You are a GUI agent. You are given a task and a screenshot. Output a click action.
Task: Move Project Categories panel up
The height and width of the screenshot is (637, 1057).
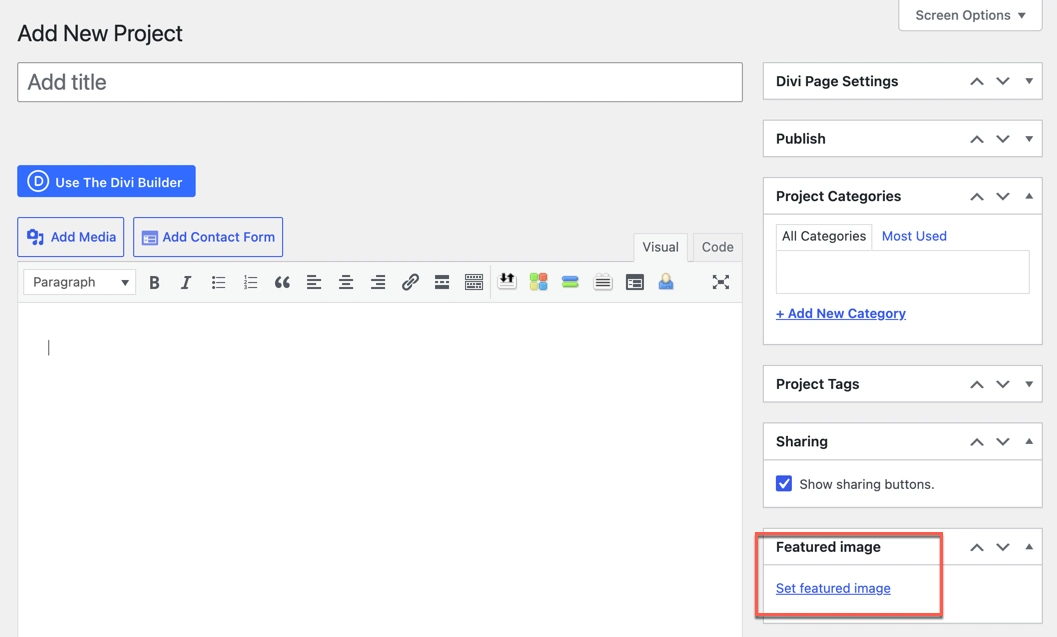[x=977, y=197]
